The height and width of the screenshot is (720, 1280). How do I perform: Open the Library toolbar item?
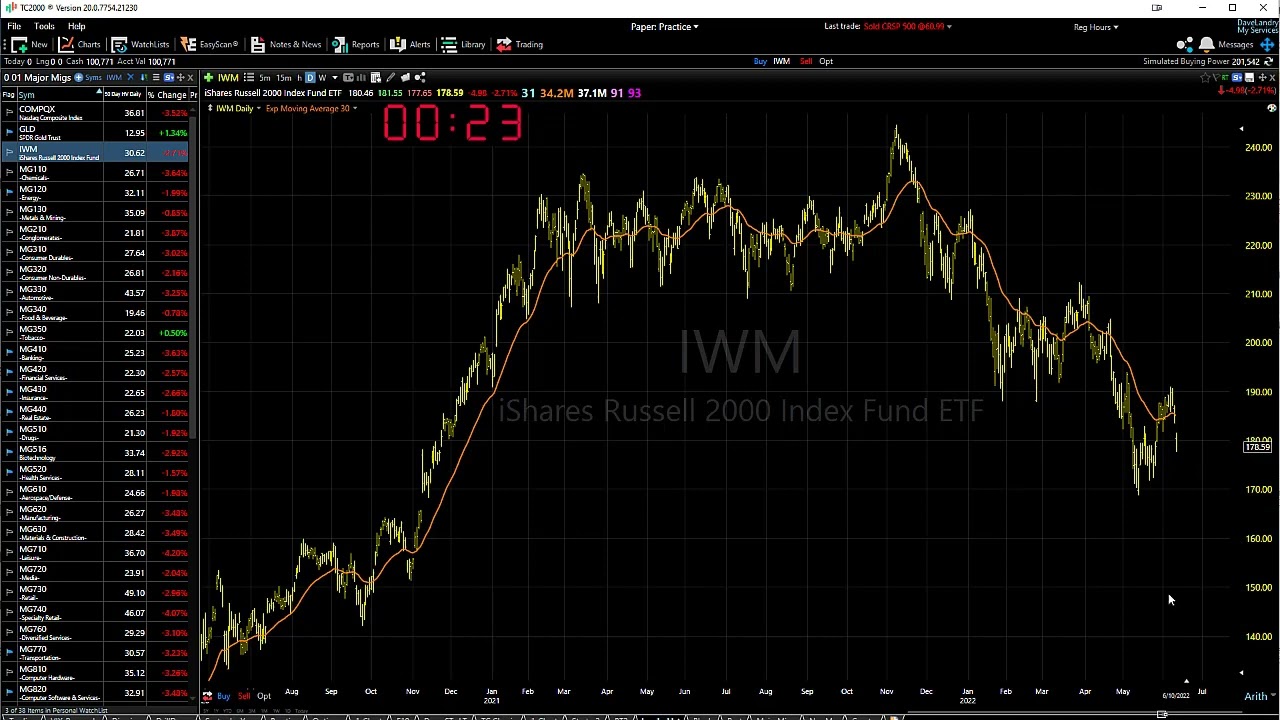[463, 44]
